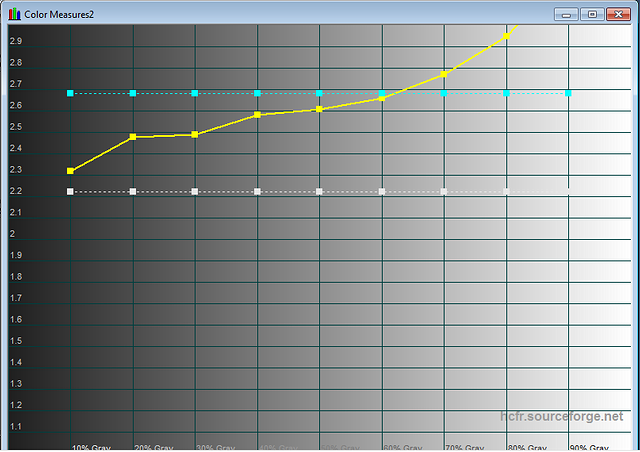Click the 2.9 gamma axis label
Viewport: 640px width, 452px height.
(16, 41)
